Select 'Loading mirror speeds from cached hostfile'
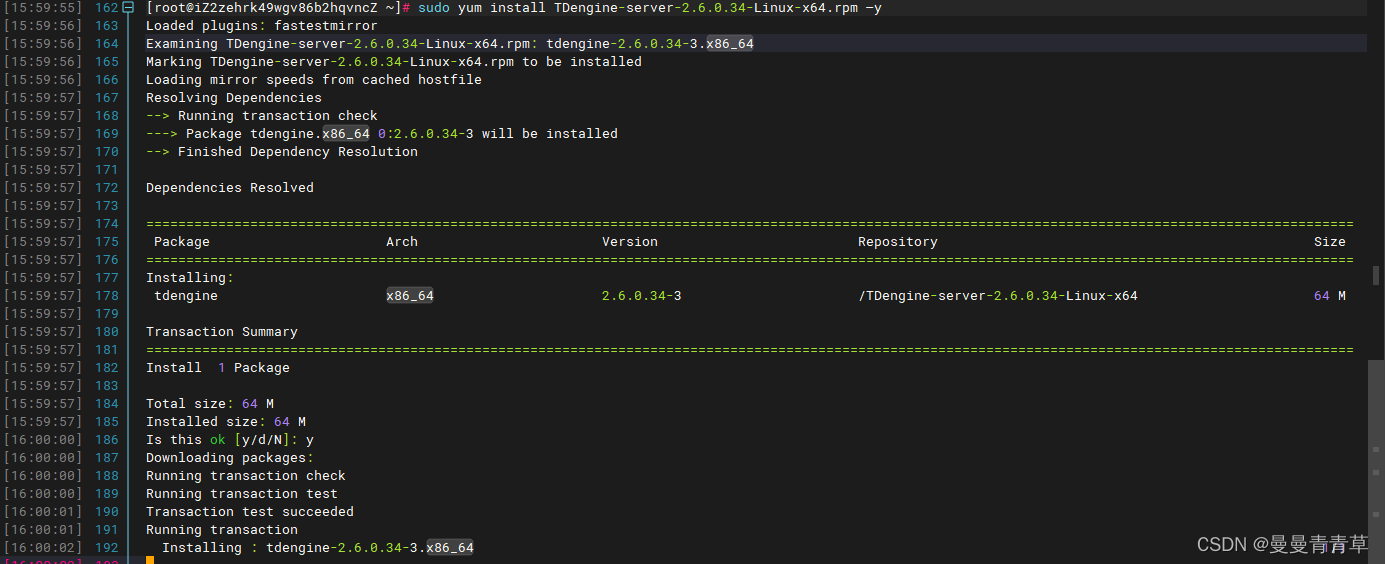1385x564 pixels. [x=314, y=80]
